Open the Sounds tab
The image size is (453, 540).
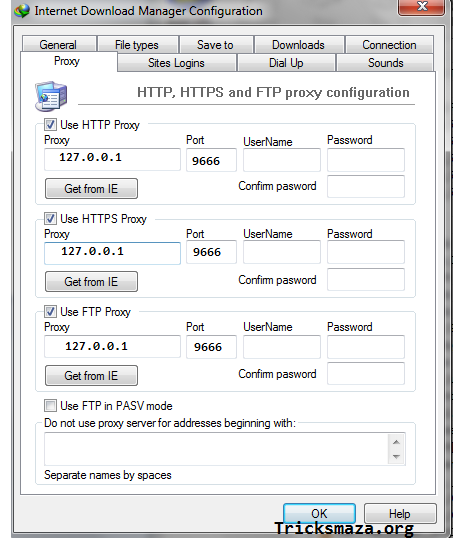[385, 63]
